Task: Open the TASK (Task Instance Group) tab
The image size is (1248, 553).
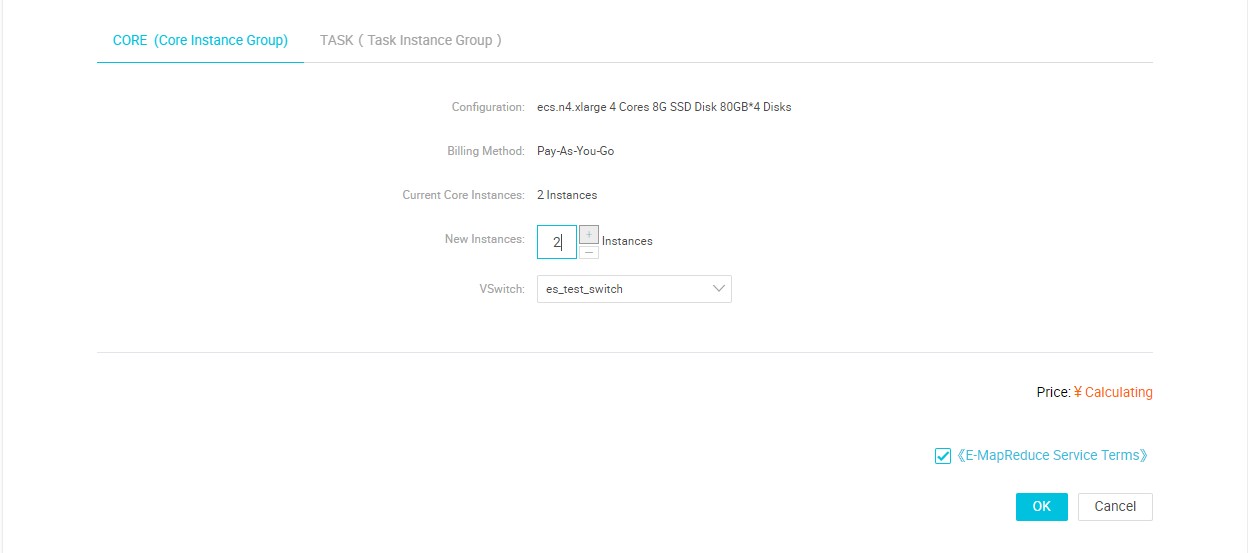Action: [x=410, y=41]
